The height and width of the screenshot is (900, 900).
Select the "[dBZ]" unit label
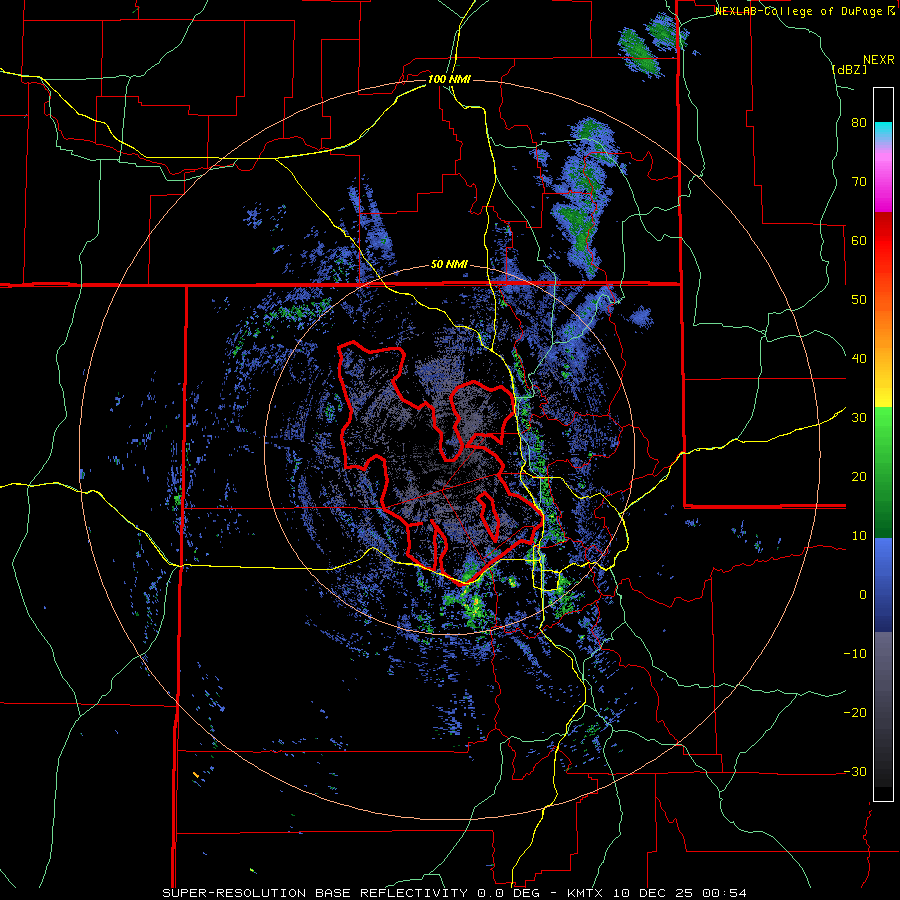(x=849, y=69)
